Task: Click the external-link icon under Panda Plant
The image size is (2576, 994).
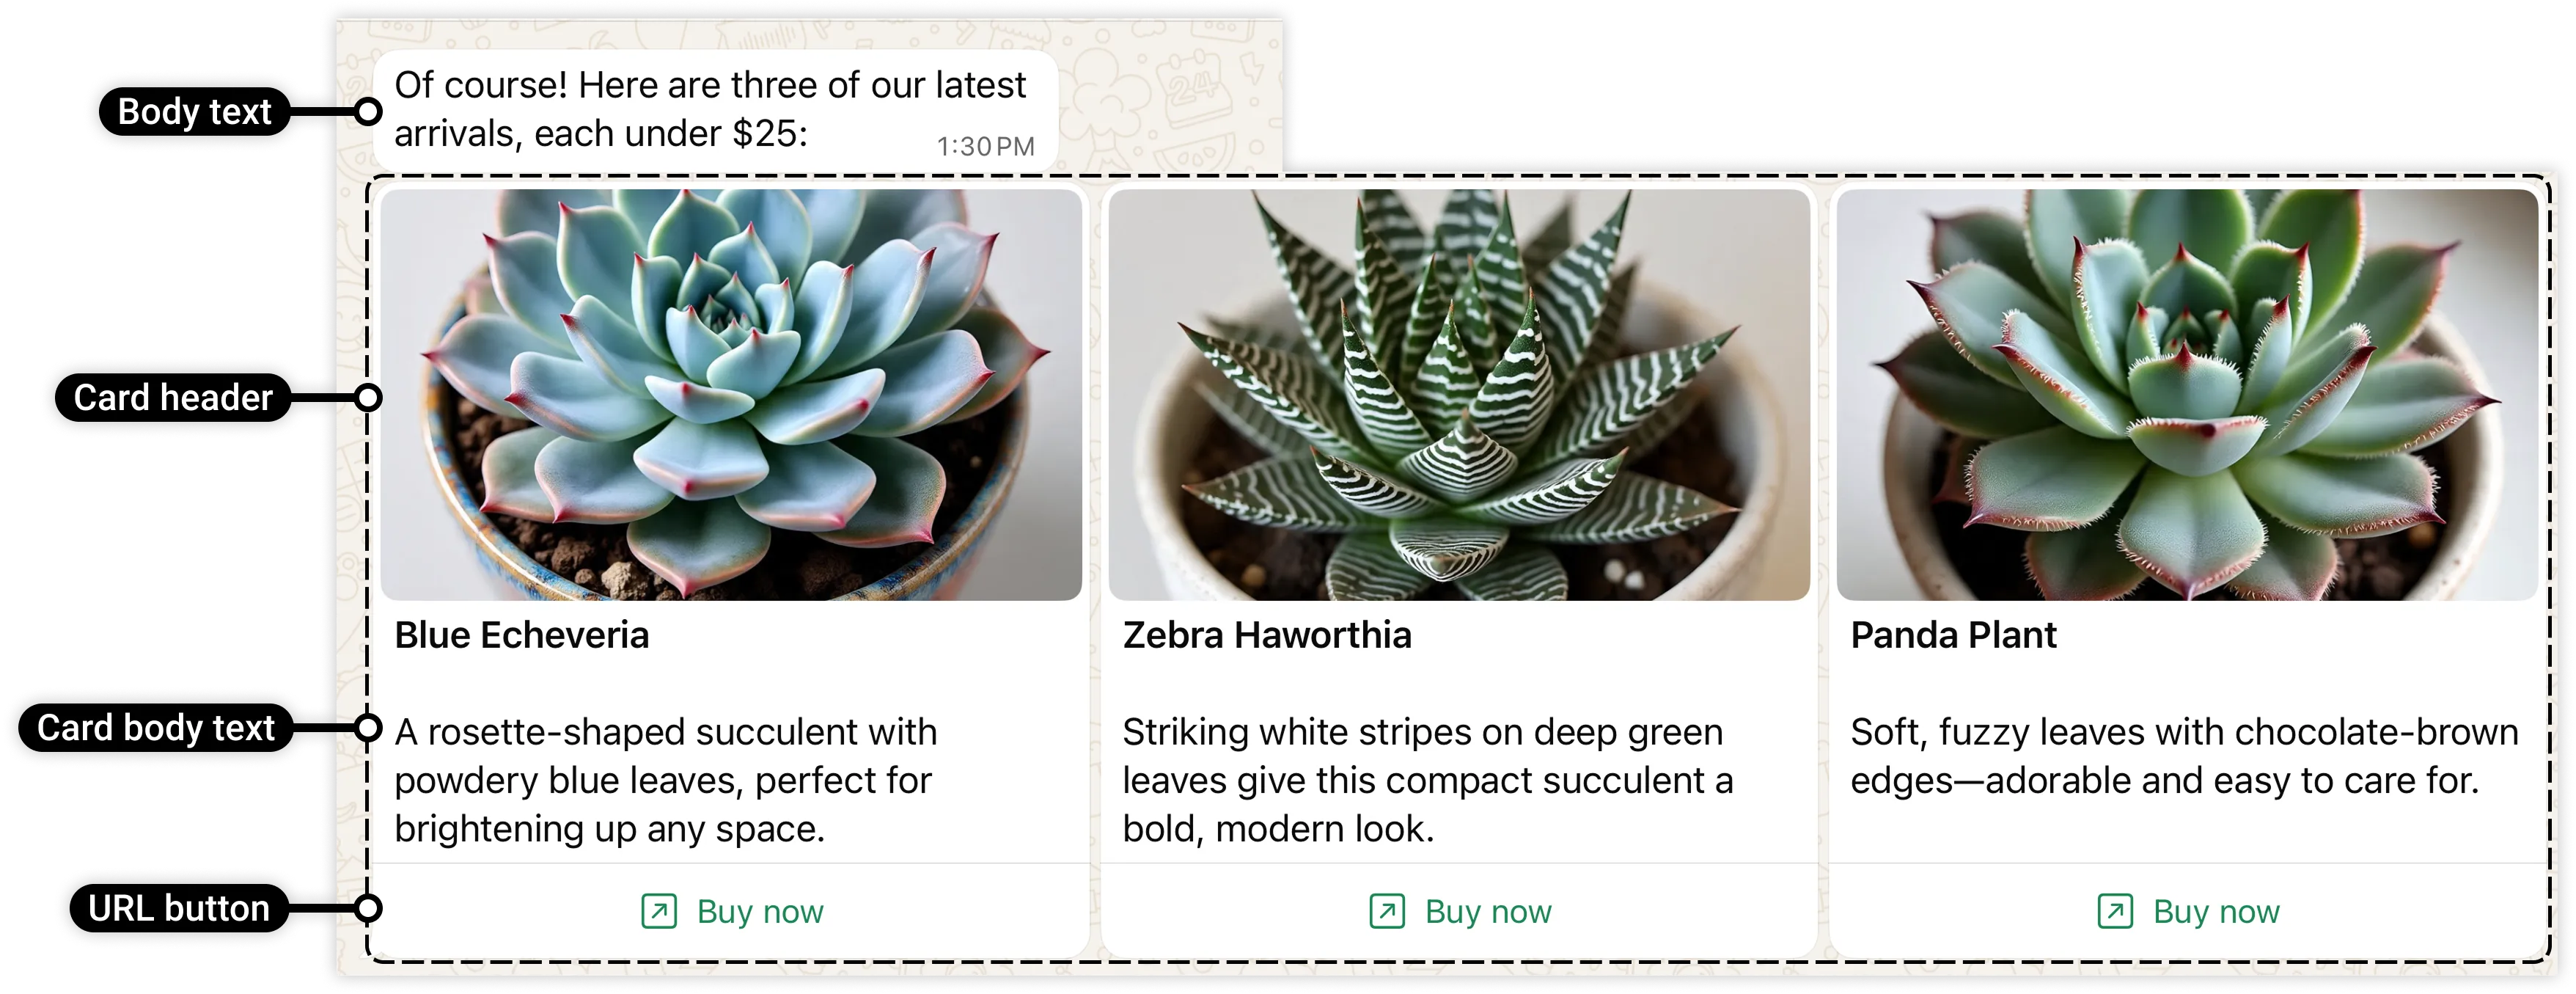Action: [x=2115, y=911]
